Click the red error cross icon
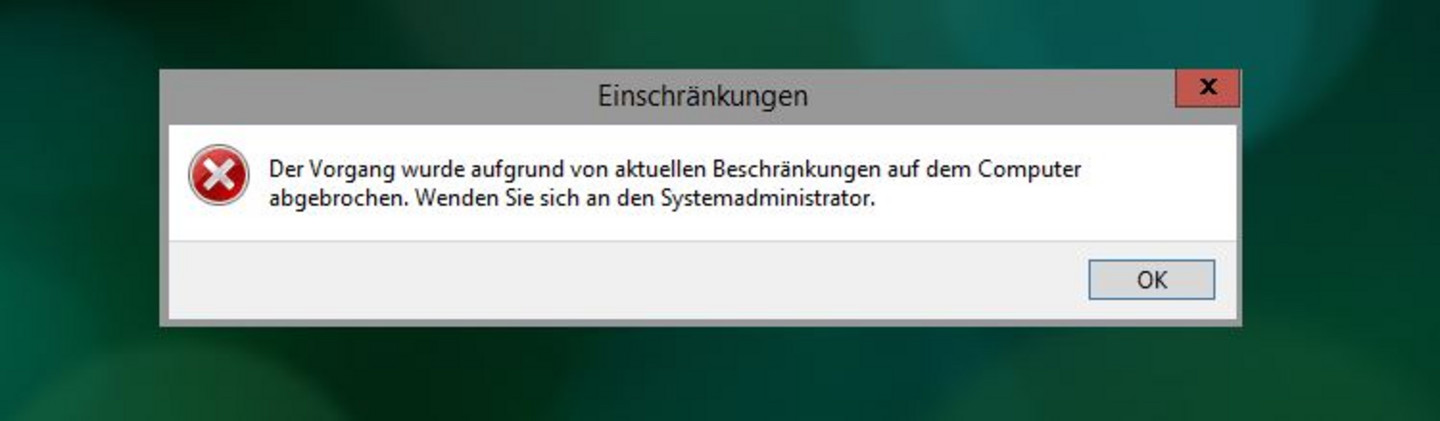 point(218,175)
